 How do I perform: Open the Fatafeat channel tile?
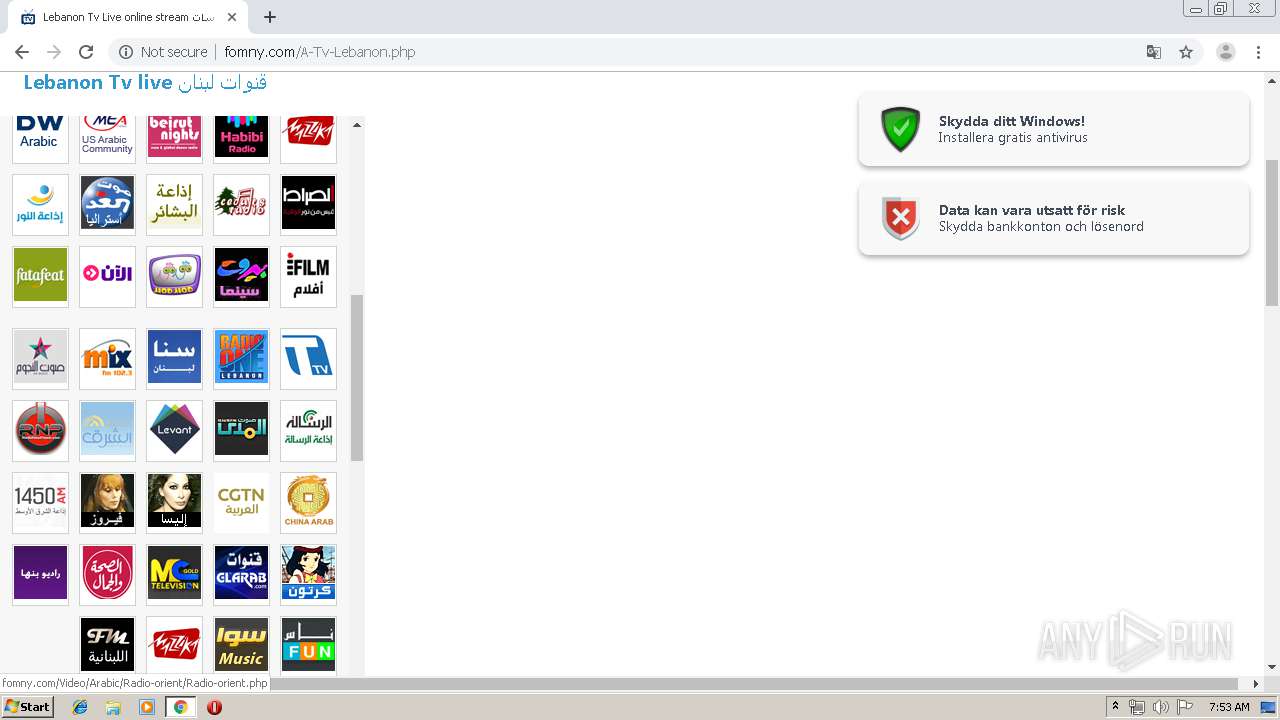(40, 276)
